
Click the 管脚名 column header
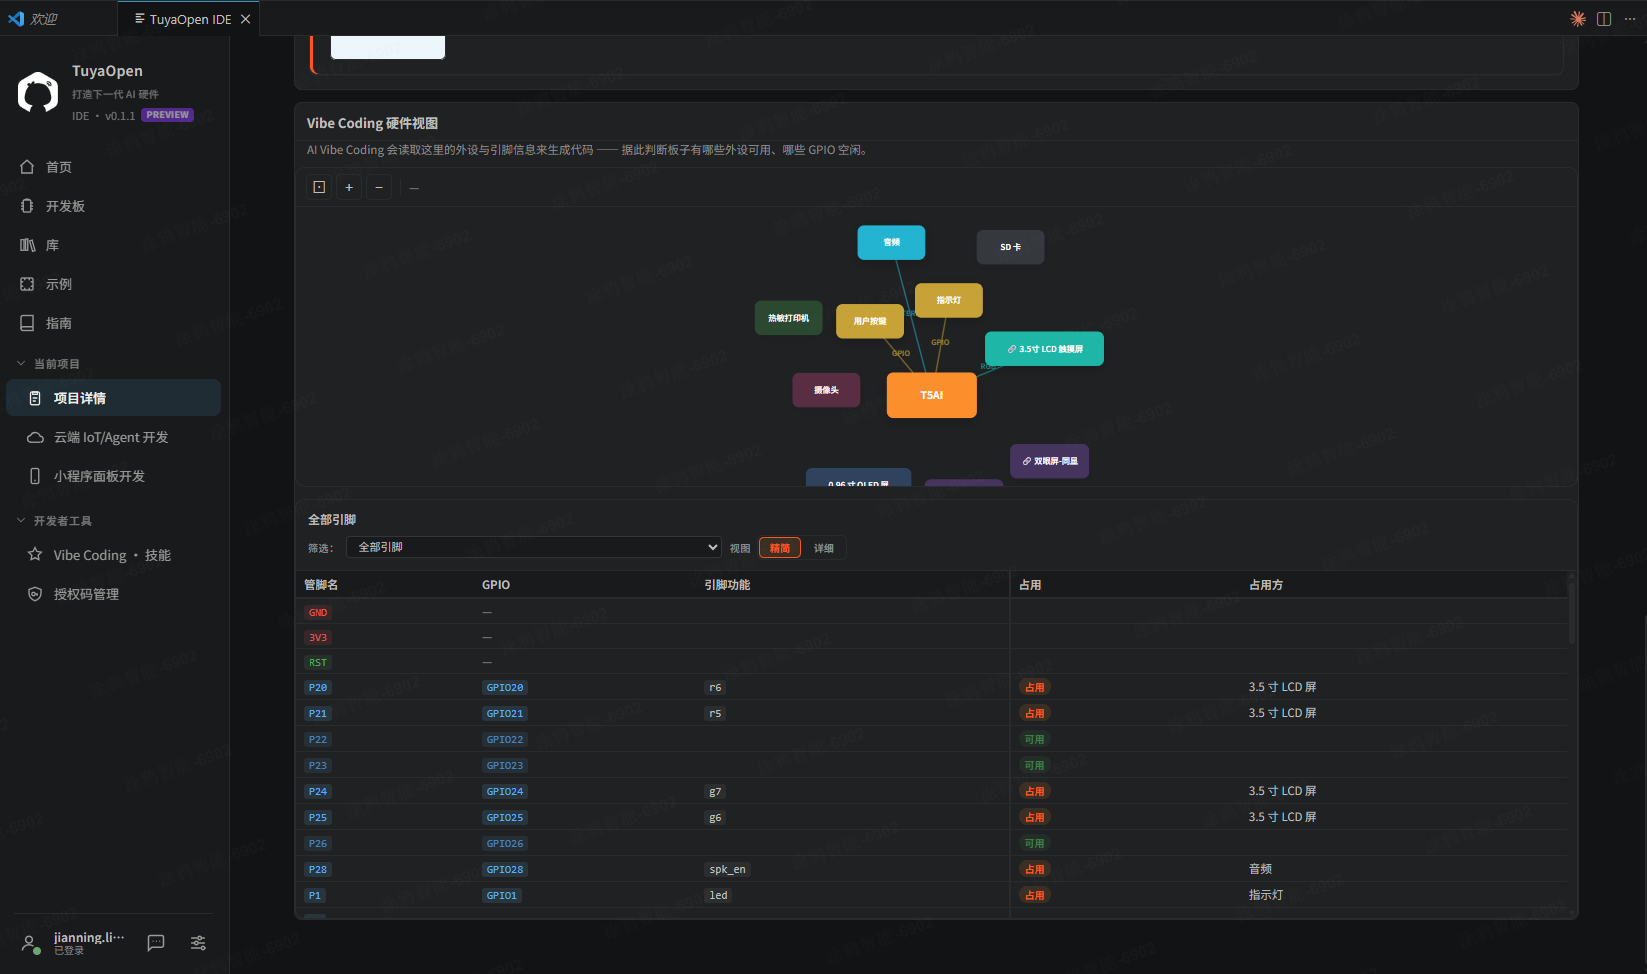[x=321, y=585]
